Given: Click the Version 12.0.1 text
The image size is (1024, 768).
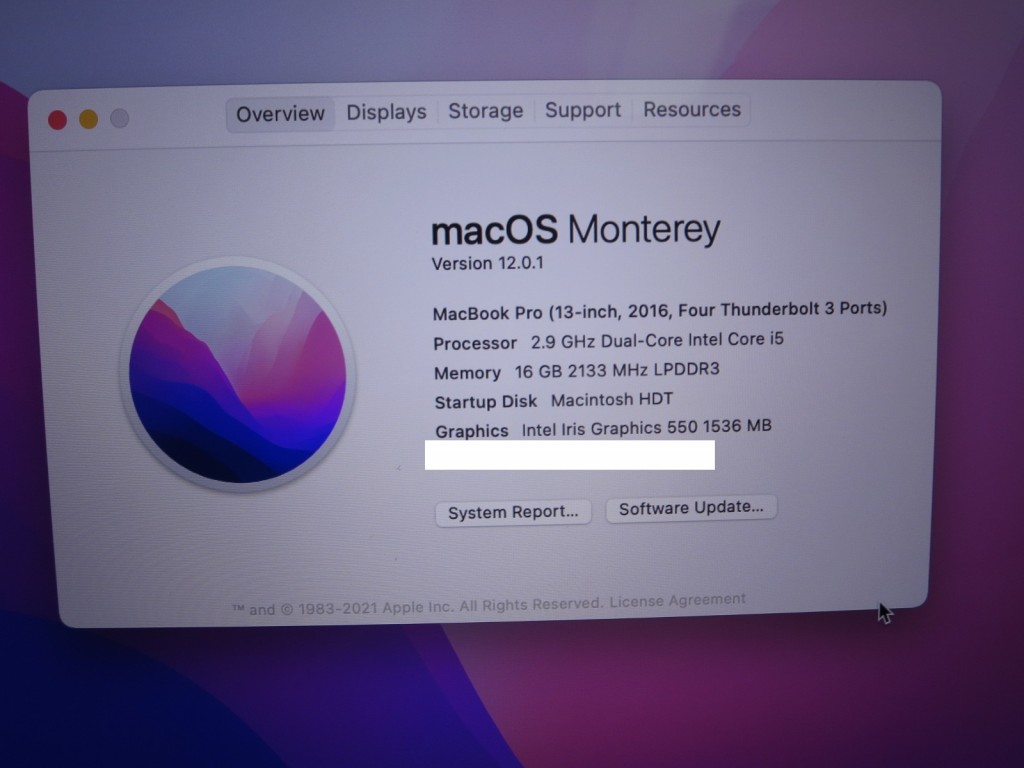Looking at the screenshot, I should coord(487,264).
